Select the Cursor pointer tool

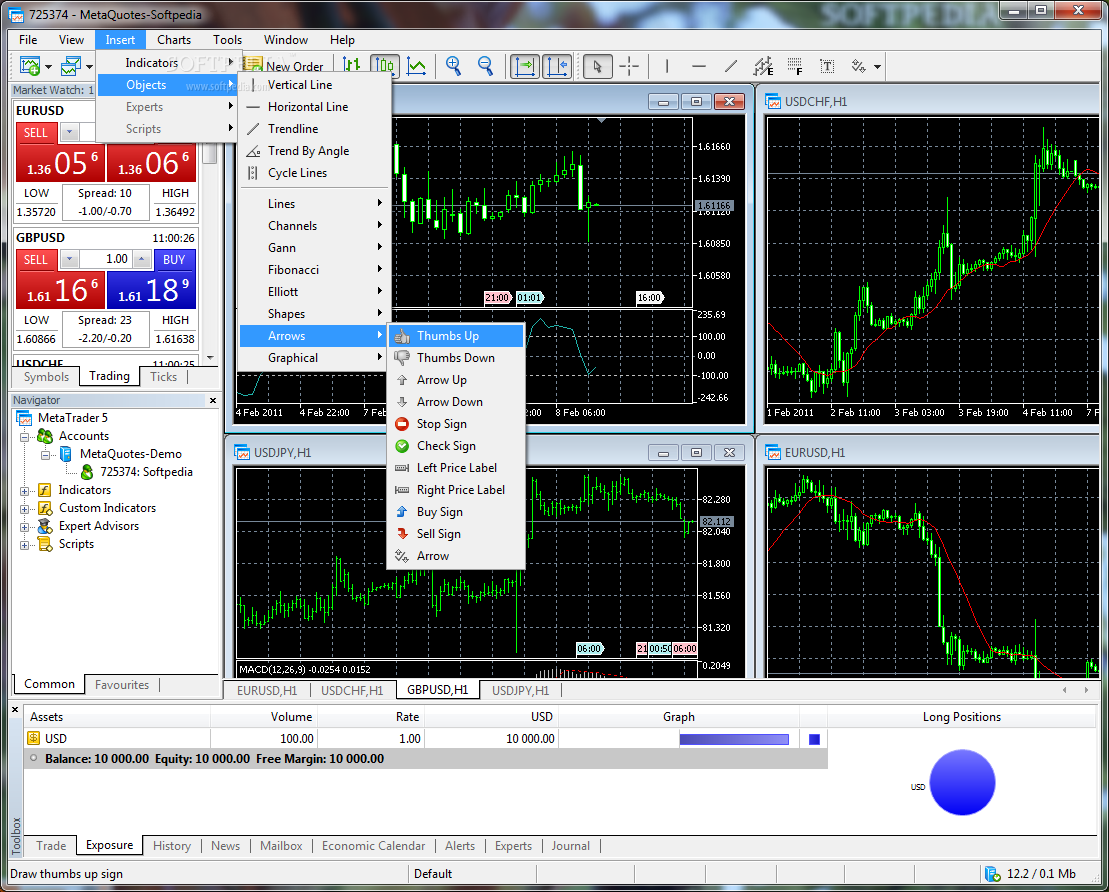click(598, 66)
